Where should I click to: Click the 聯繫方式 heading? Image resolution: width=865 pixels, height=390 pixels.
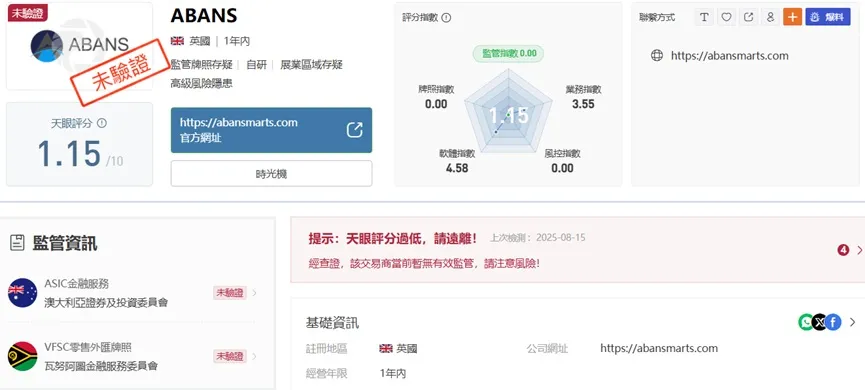(656, 17)
